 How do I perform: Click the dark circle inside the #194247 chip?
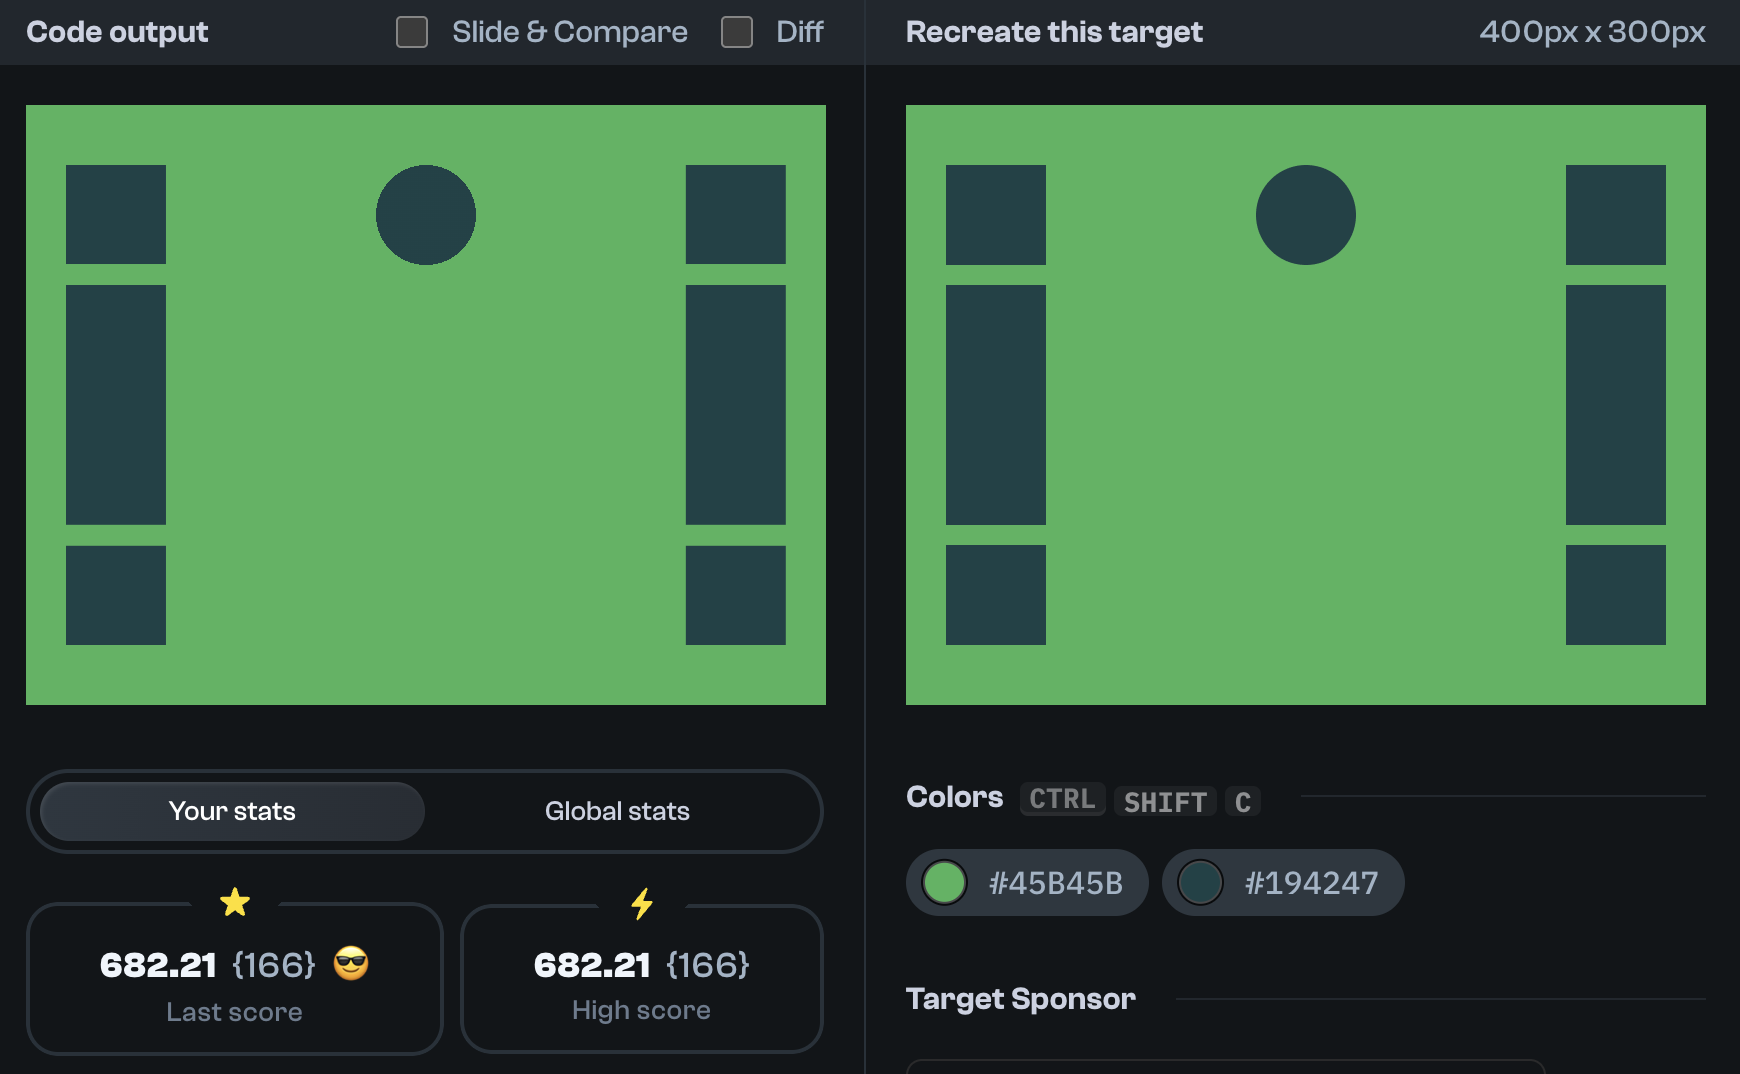[1200, 882]
